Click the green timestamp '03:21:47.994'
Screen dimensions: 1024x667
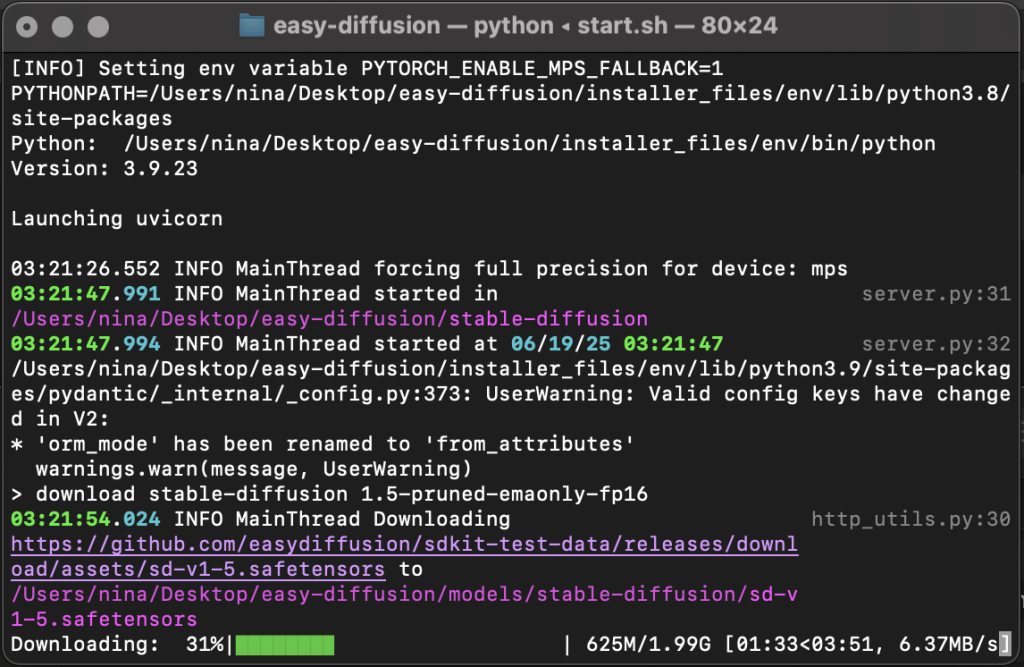(86, 344)
